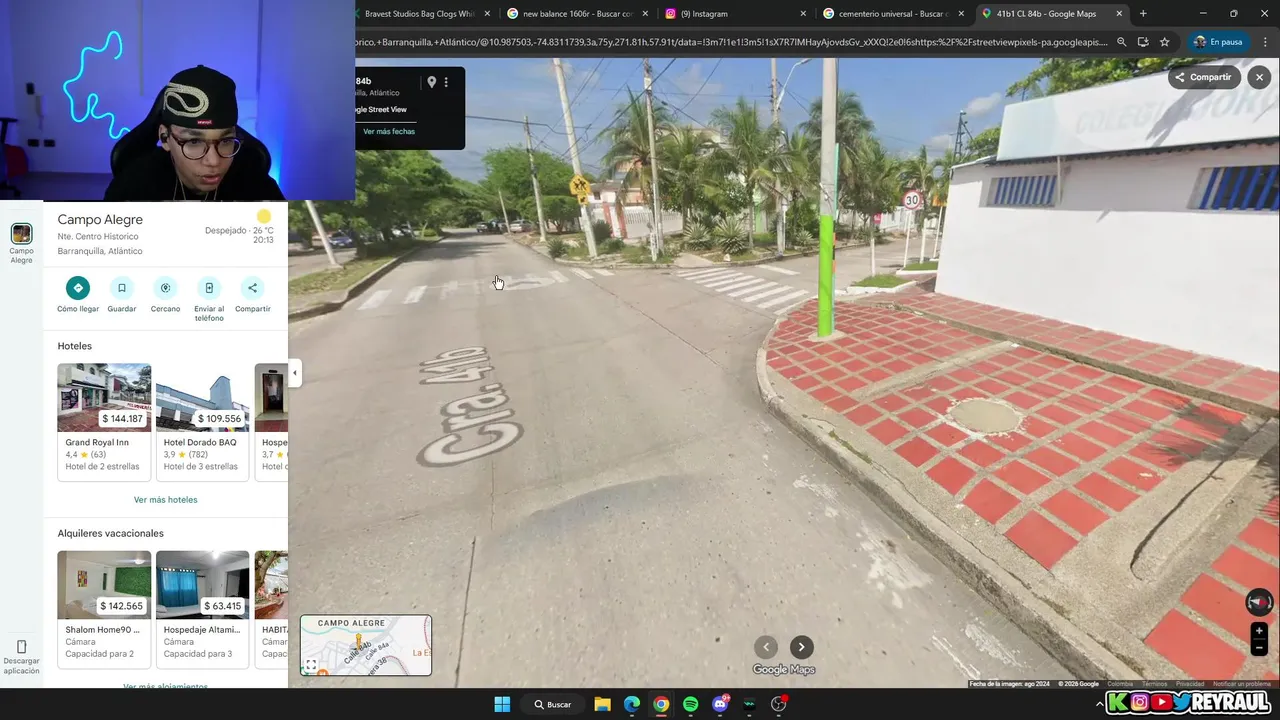Click the Campo Alegre title text
Viewport: 1280px width, 720px height.
100,219
